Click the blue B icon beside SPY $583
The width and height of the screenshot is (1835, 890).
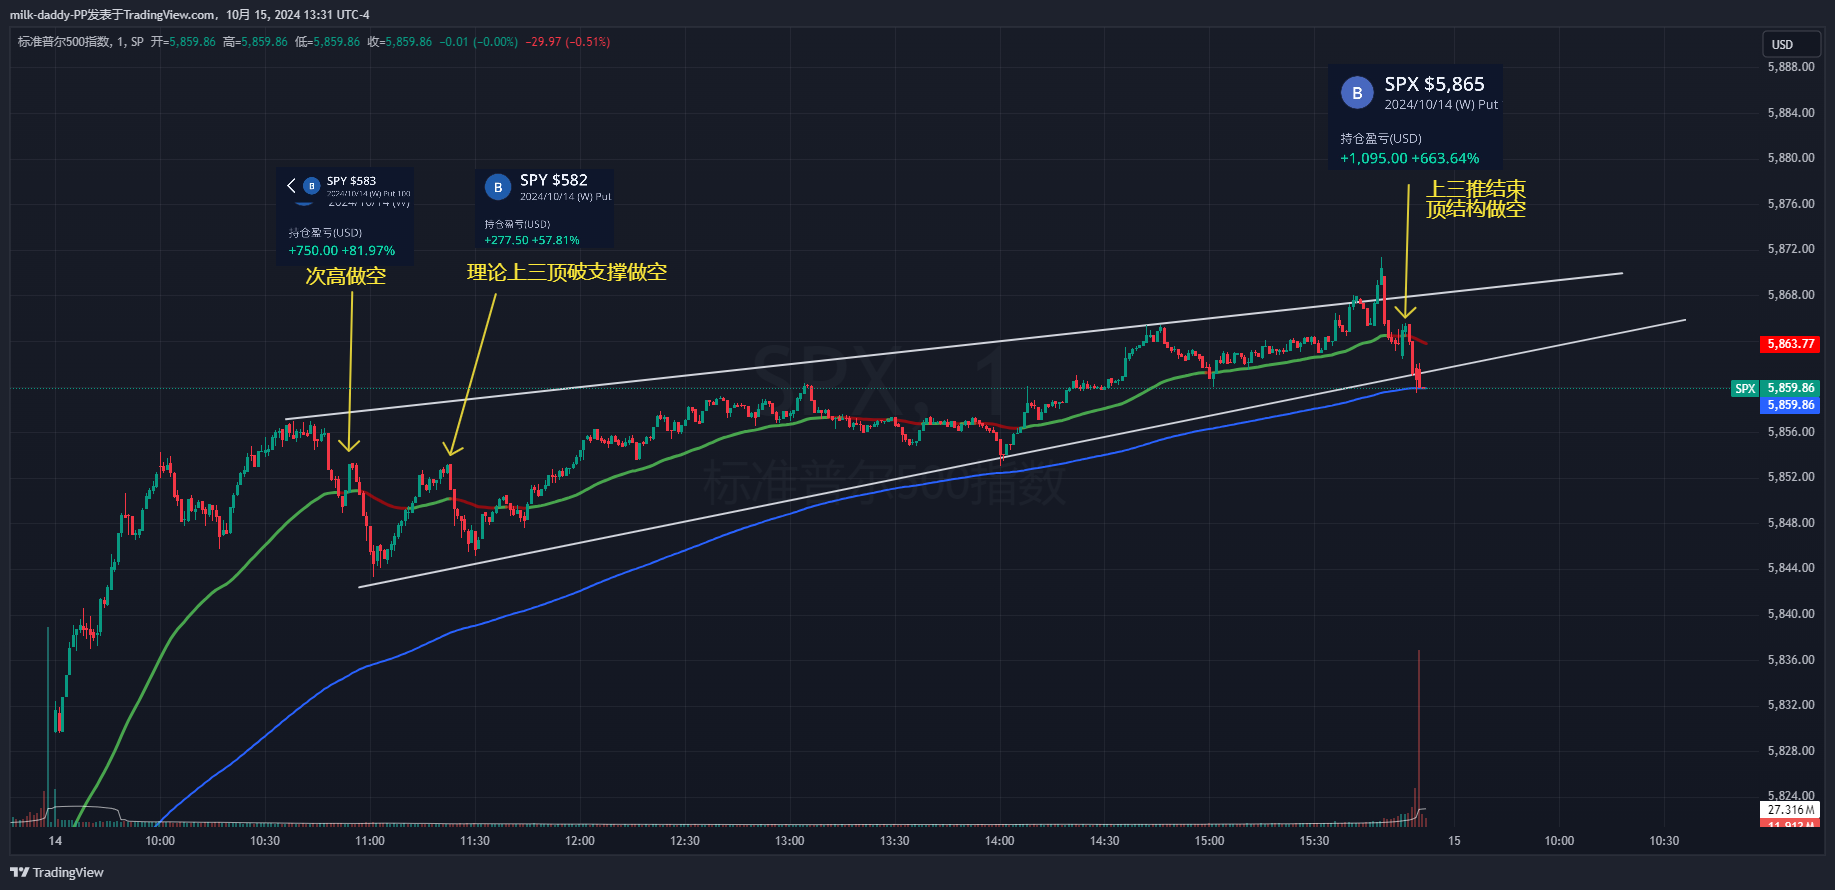point(311,185)
